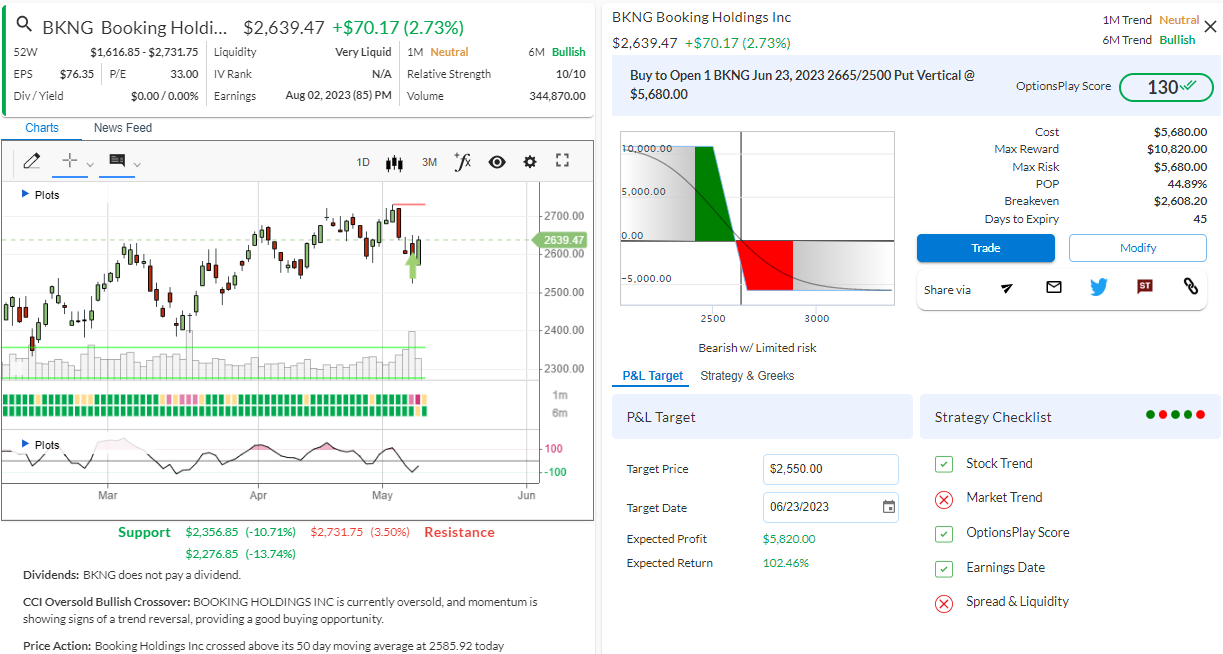Click the Relative Strength 10/10 value
Viewport: 1223px width, 654px height.
pos(570,74)
